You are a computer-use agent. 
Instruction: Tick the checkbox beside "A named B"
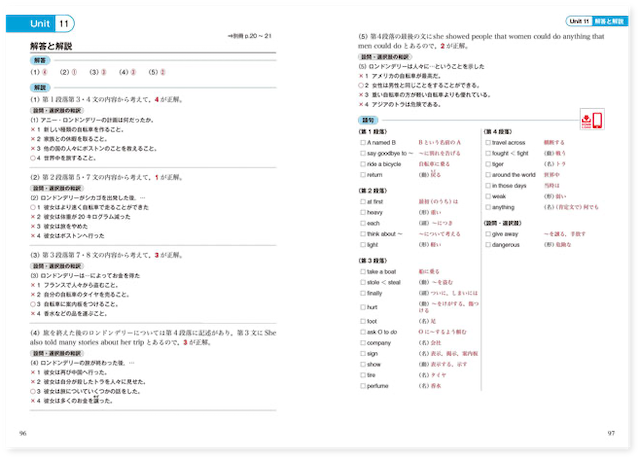pyautogui.click(x=362, y=142)
